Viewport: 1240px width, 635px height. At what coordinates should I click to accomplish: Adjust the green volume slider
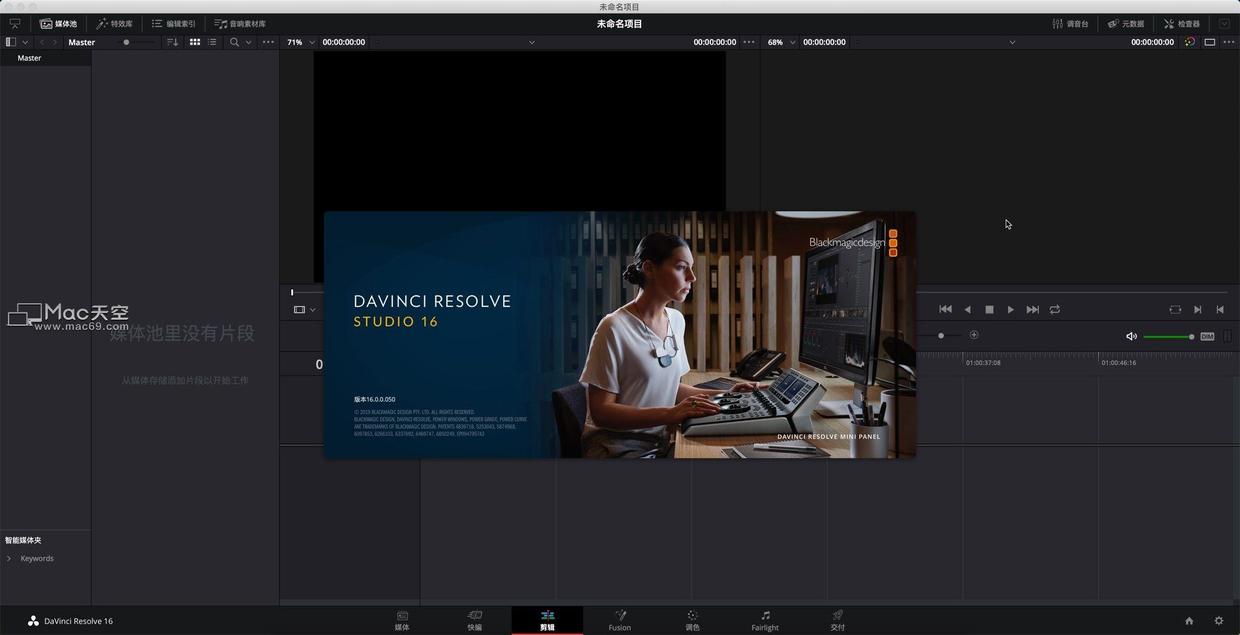(1168, 336)
